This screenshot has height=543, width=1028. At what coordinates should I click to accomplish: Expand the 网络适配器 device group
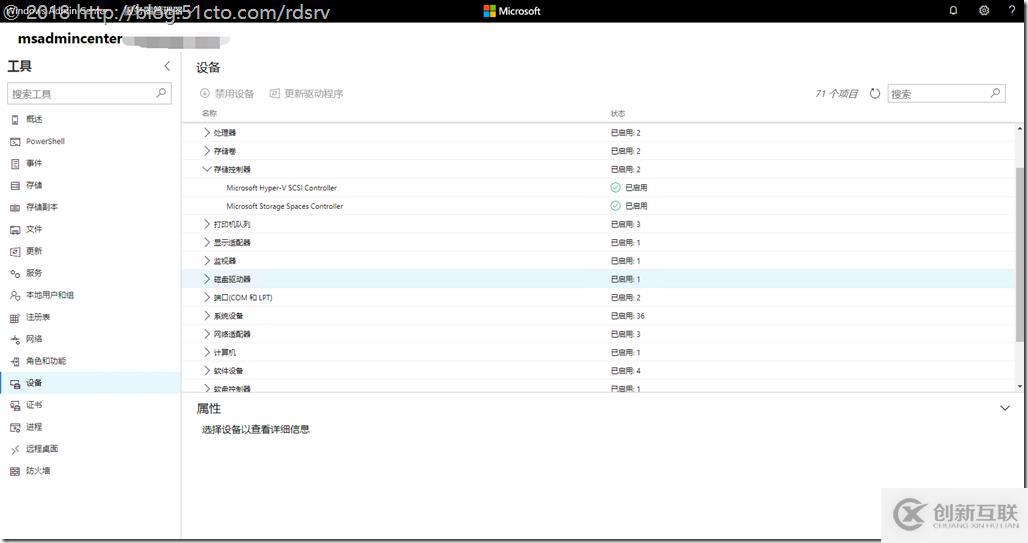(x=207, y=334)
